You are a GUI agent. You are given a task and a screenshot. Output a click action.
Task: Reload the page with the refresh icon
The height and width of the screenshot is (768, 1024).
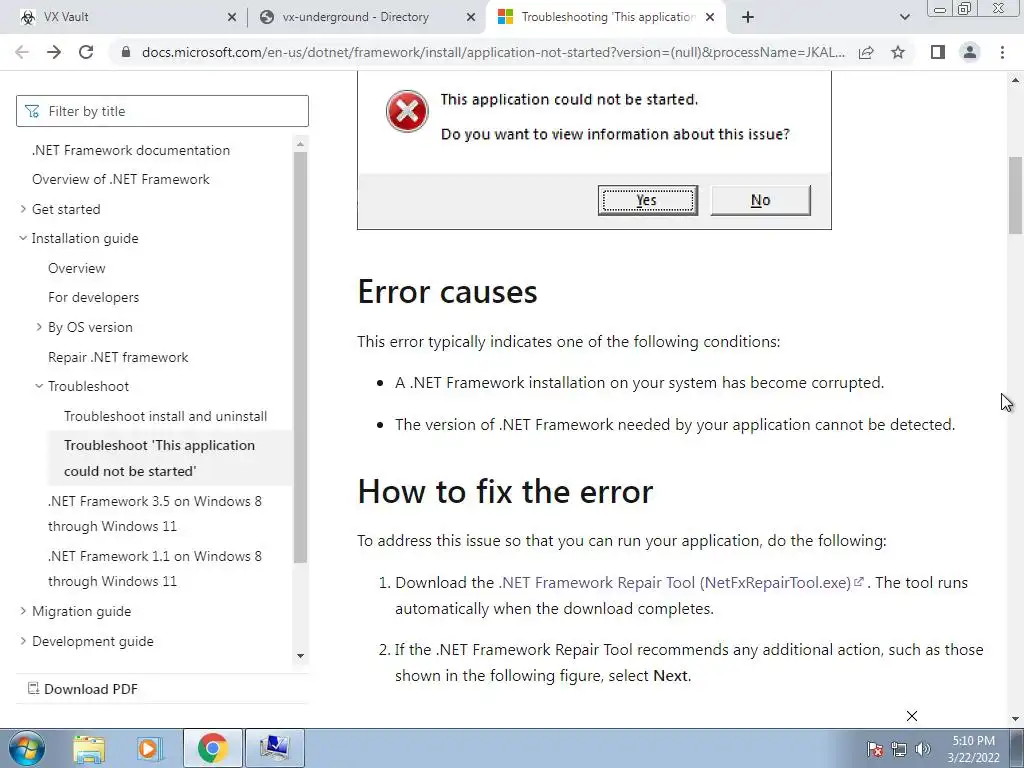pyautogui.click(x=86, y=52)
